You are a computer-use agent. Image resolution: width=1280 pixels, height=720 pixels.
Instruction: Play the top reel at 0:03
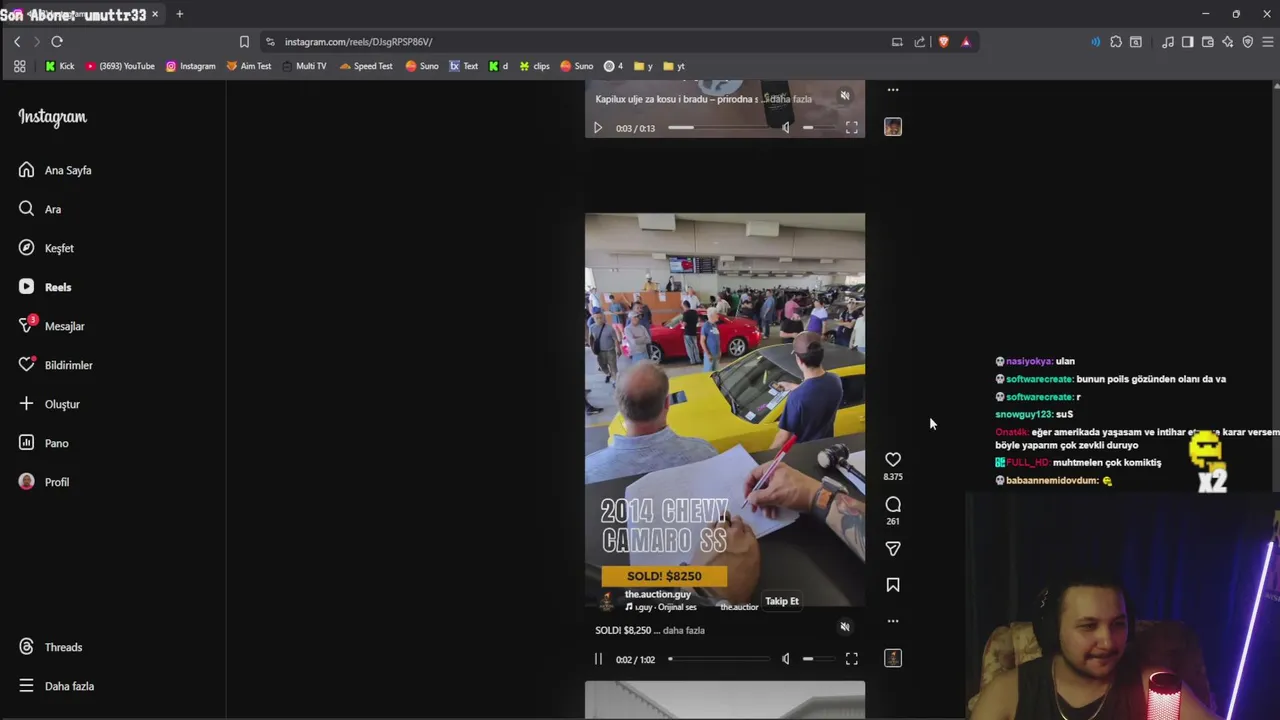[x=598, y=128]
